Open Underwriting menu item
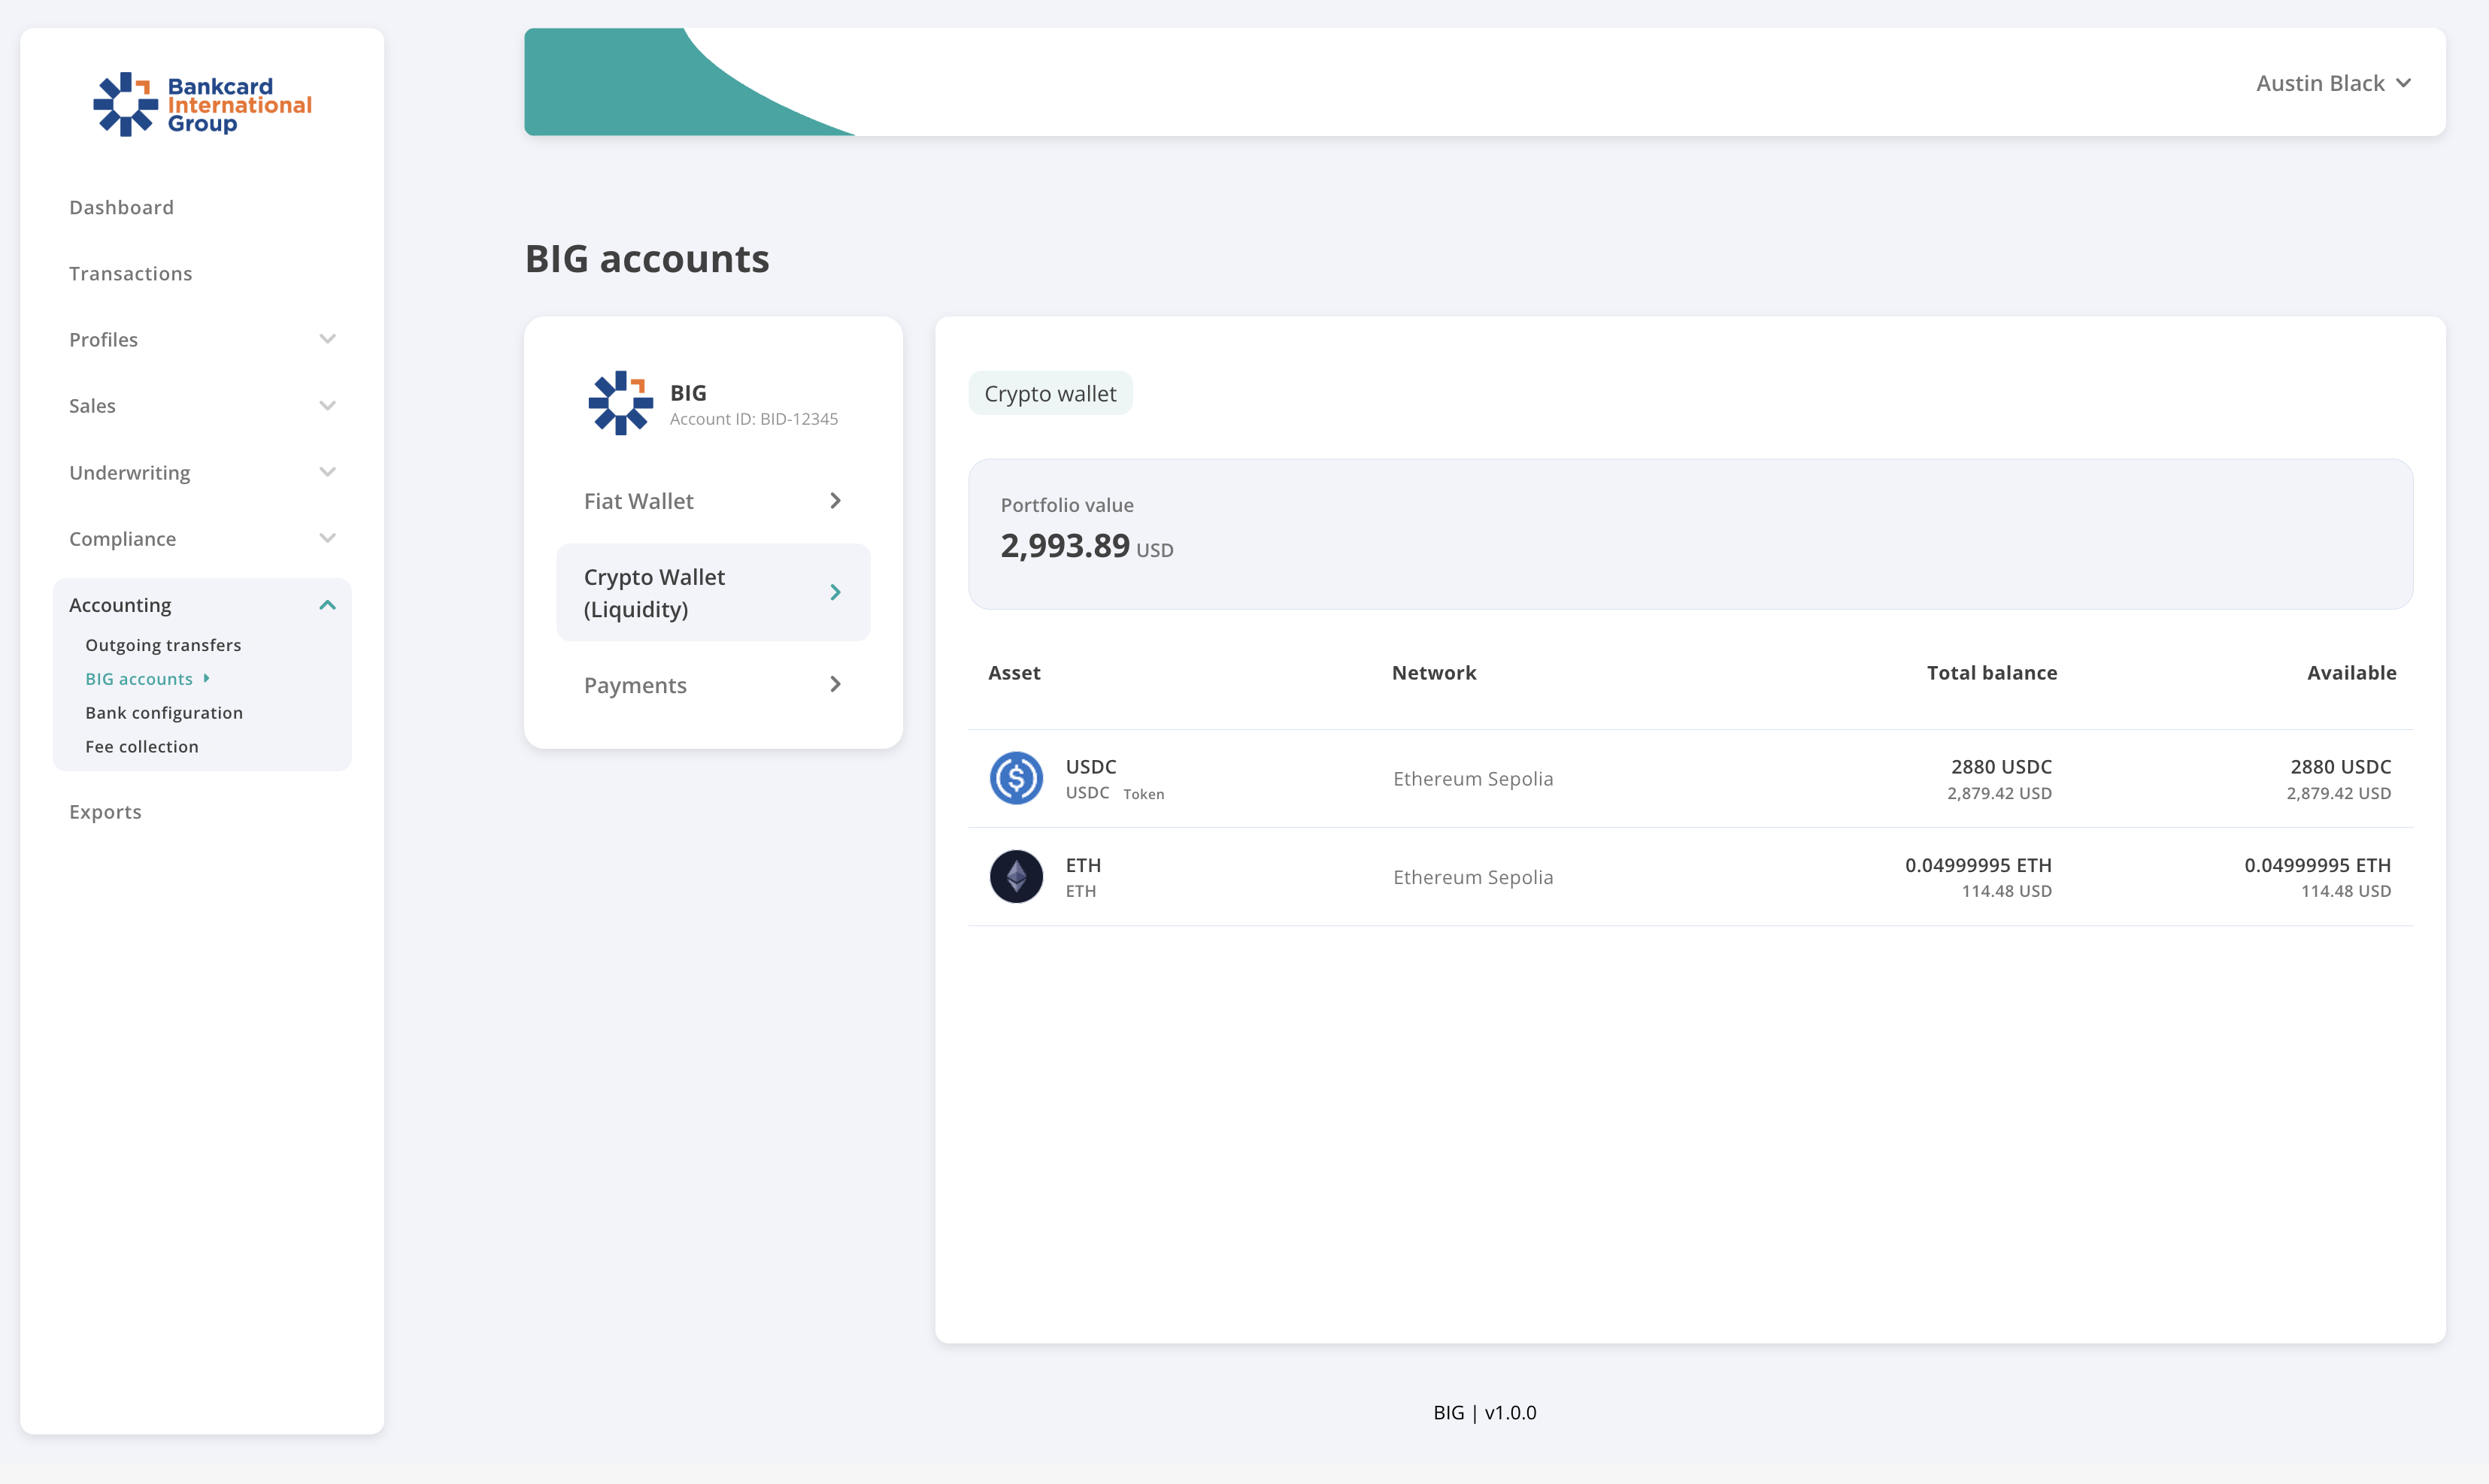 tap(129, 472)
